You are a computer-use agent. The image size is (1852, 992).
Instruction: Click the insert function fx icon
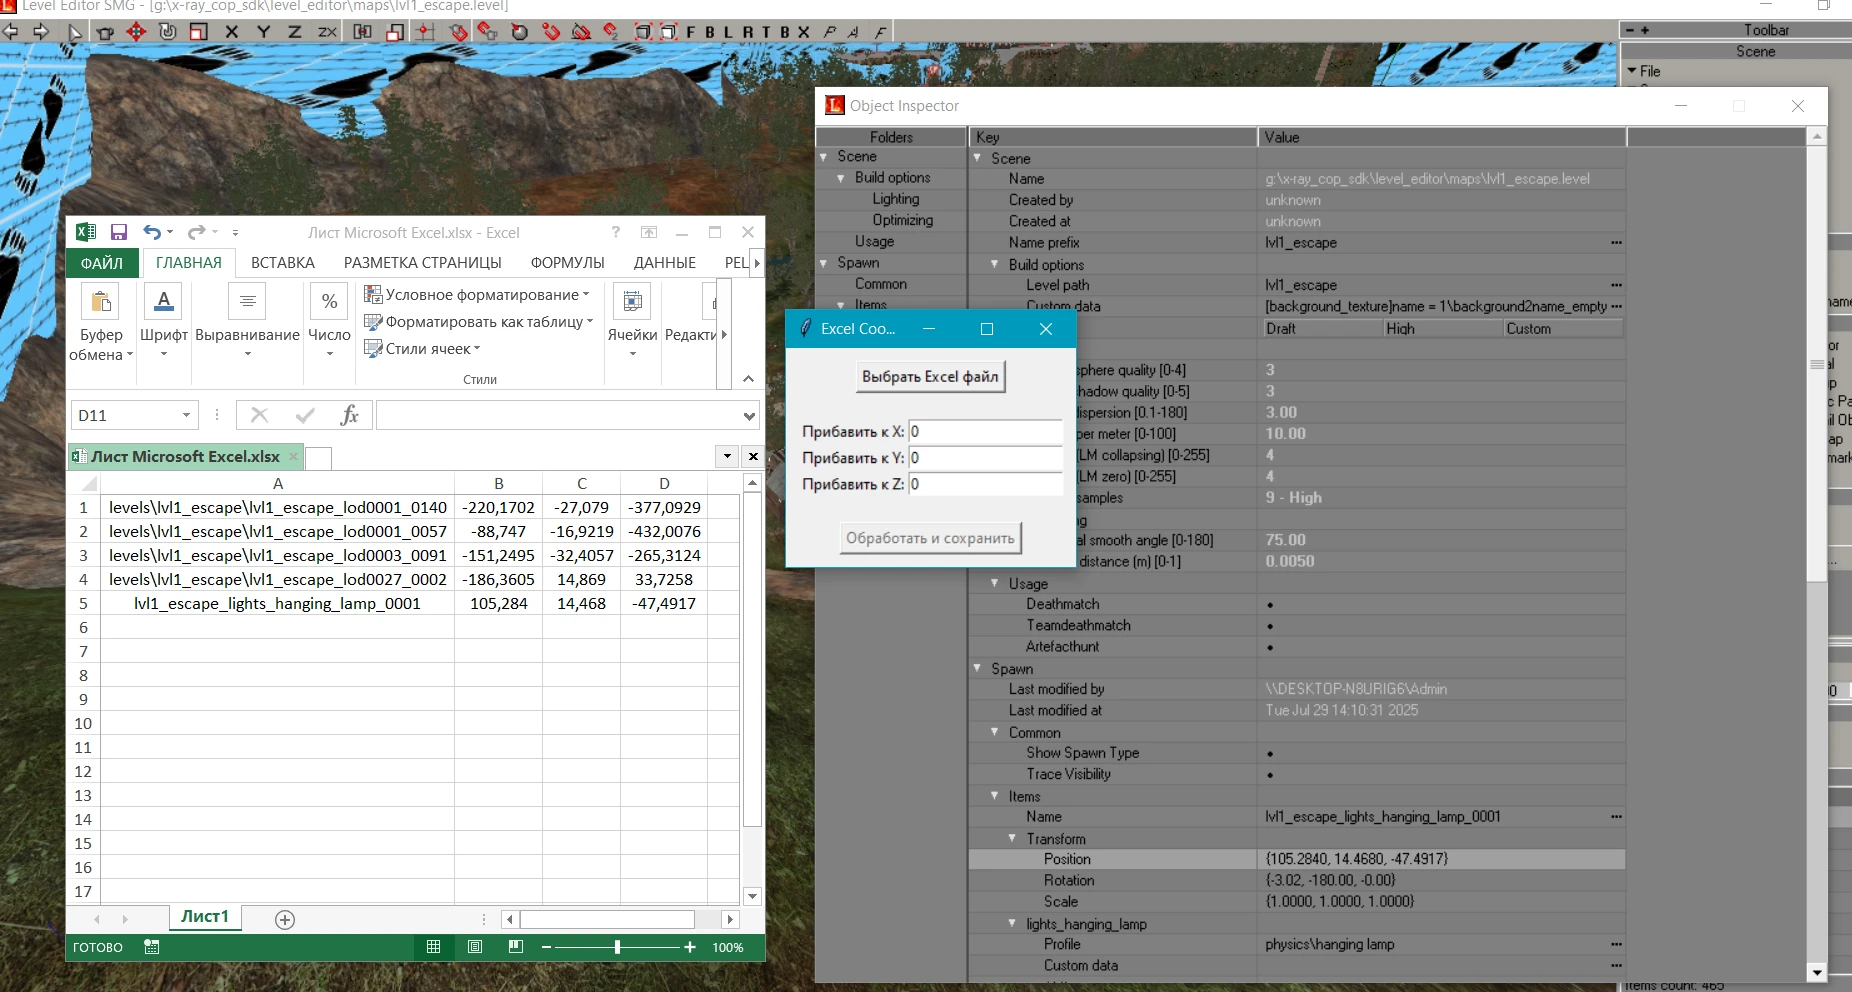[x=348, y=415]
